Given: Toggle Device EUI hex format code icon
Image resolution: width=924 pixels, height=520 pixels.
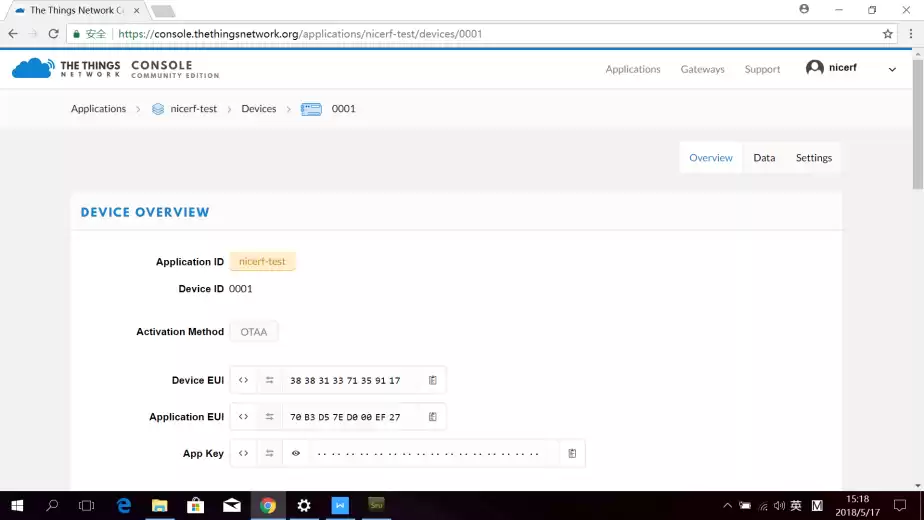Looking at the screenshot, I should pyautogui.click(x=243, y=381).
